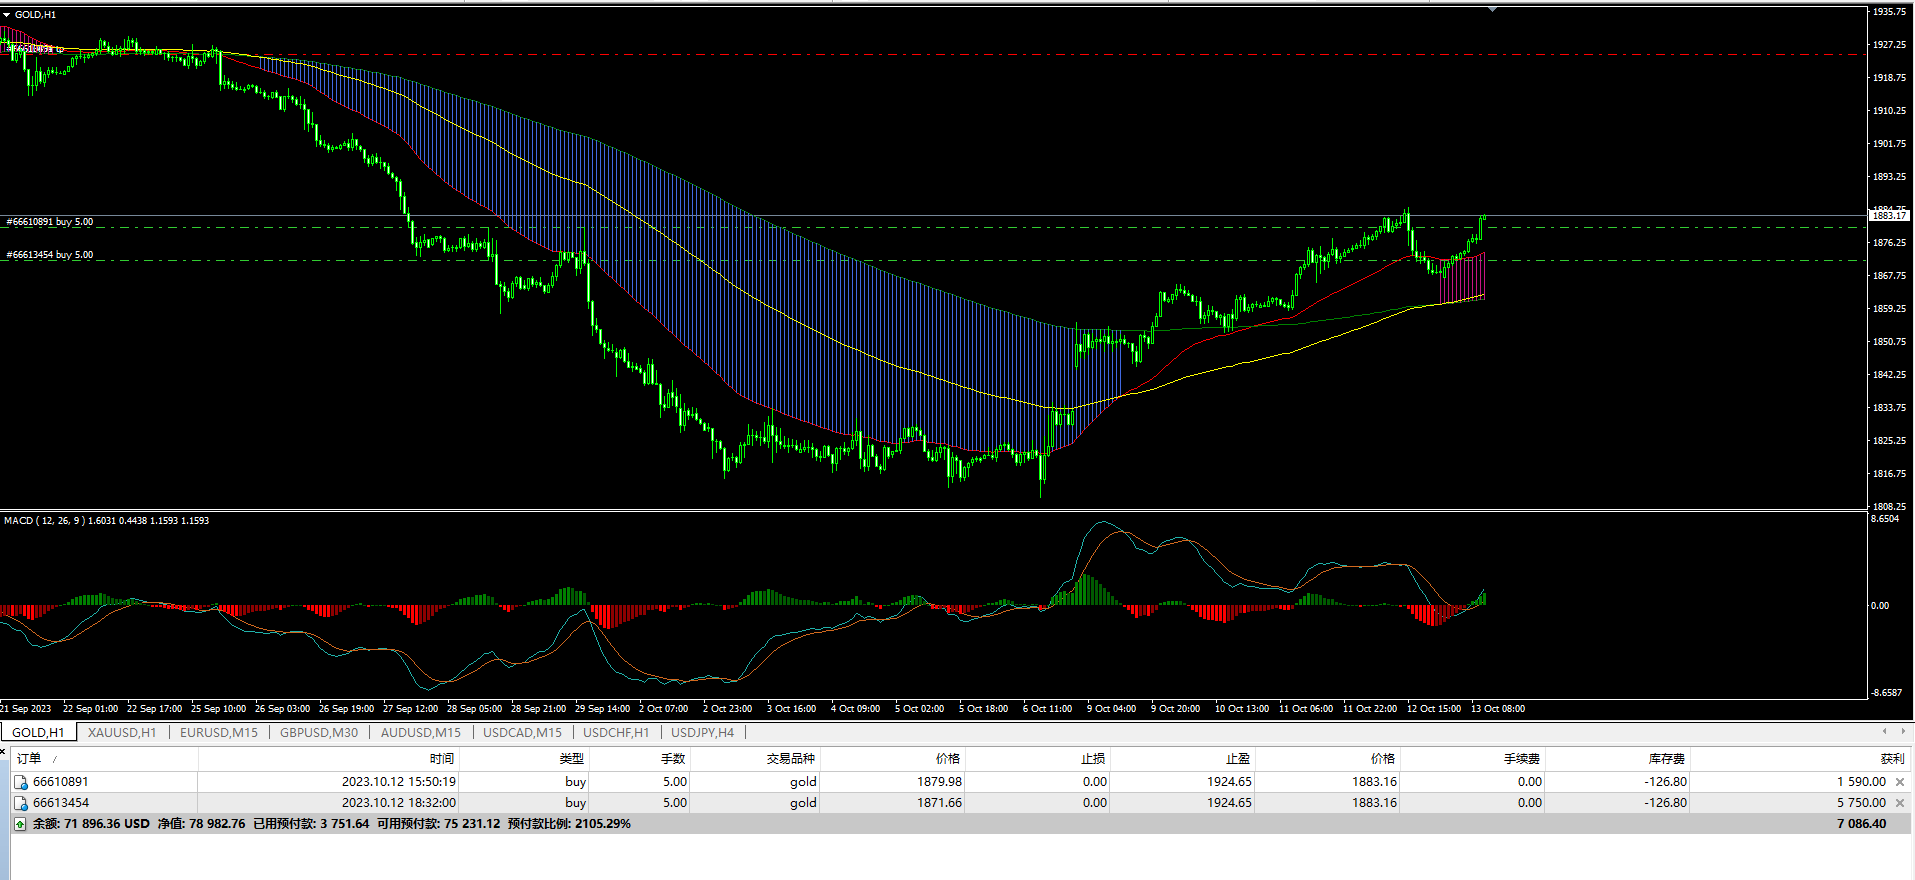The width and height of the screenshot is (1915, 880).
Task: Click the take profit 1924.65 of order 66610891
Action: (1229, 782)
